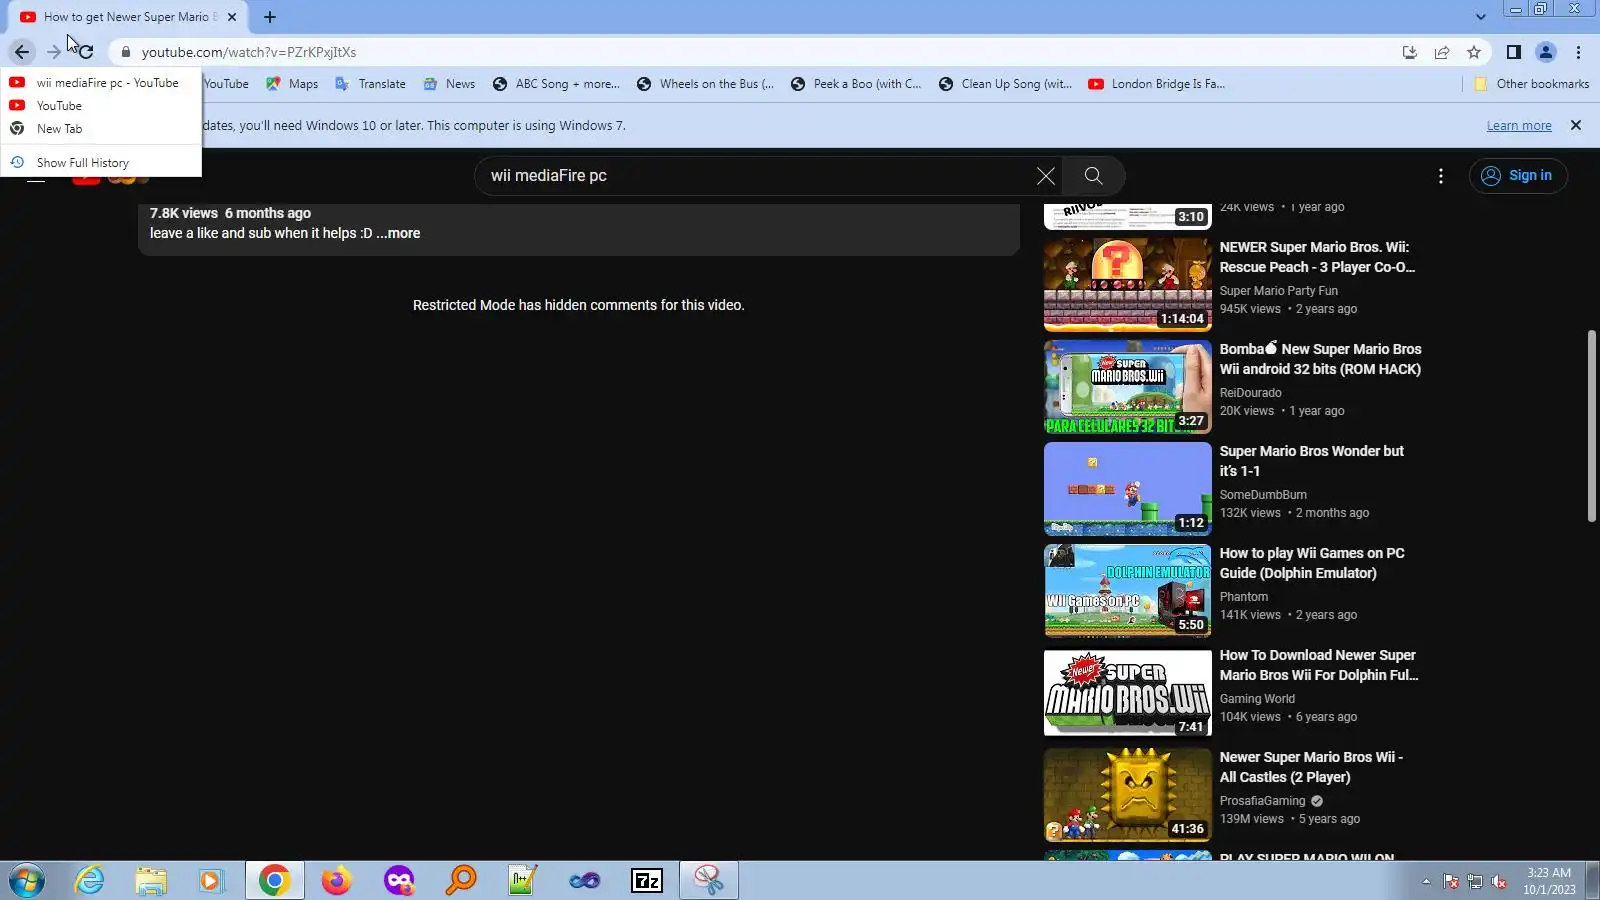Screen dimensions: 1600x900
Task: Bookmark this tab with the star icon
Action: pyautogui.click(x=1474, y=52)
